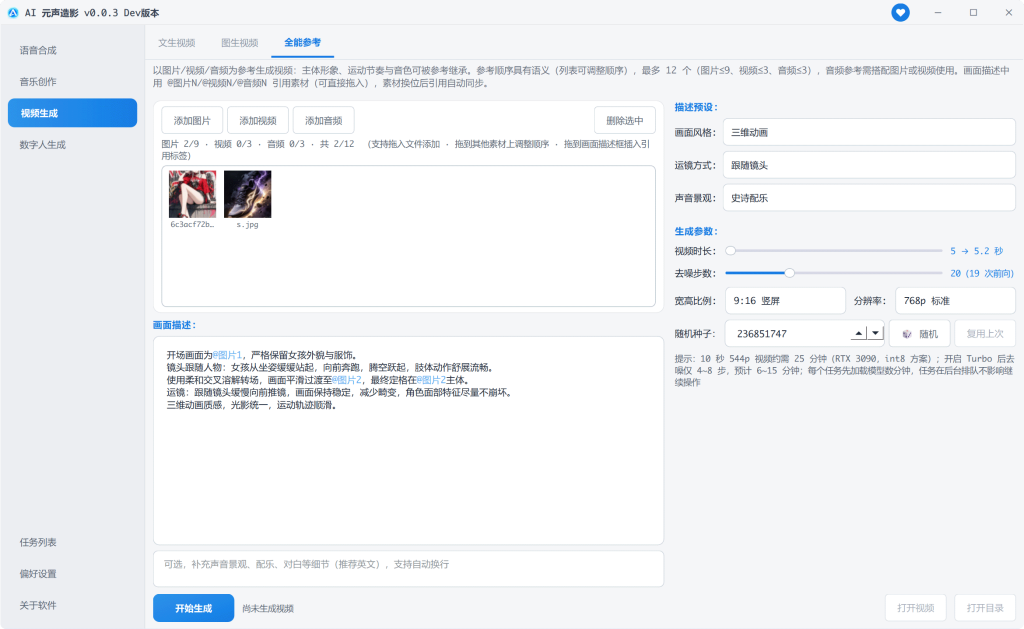The image size is (1024, 629).
Task: Click 视频时长 slider track
Action: click(x=834, y=251)
